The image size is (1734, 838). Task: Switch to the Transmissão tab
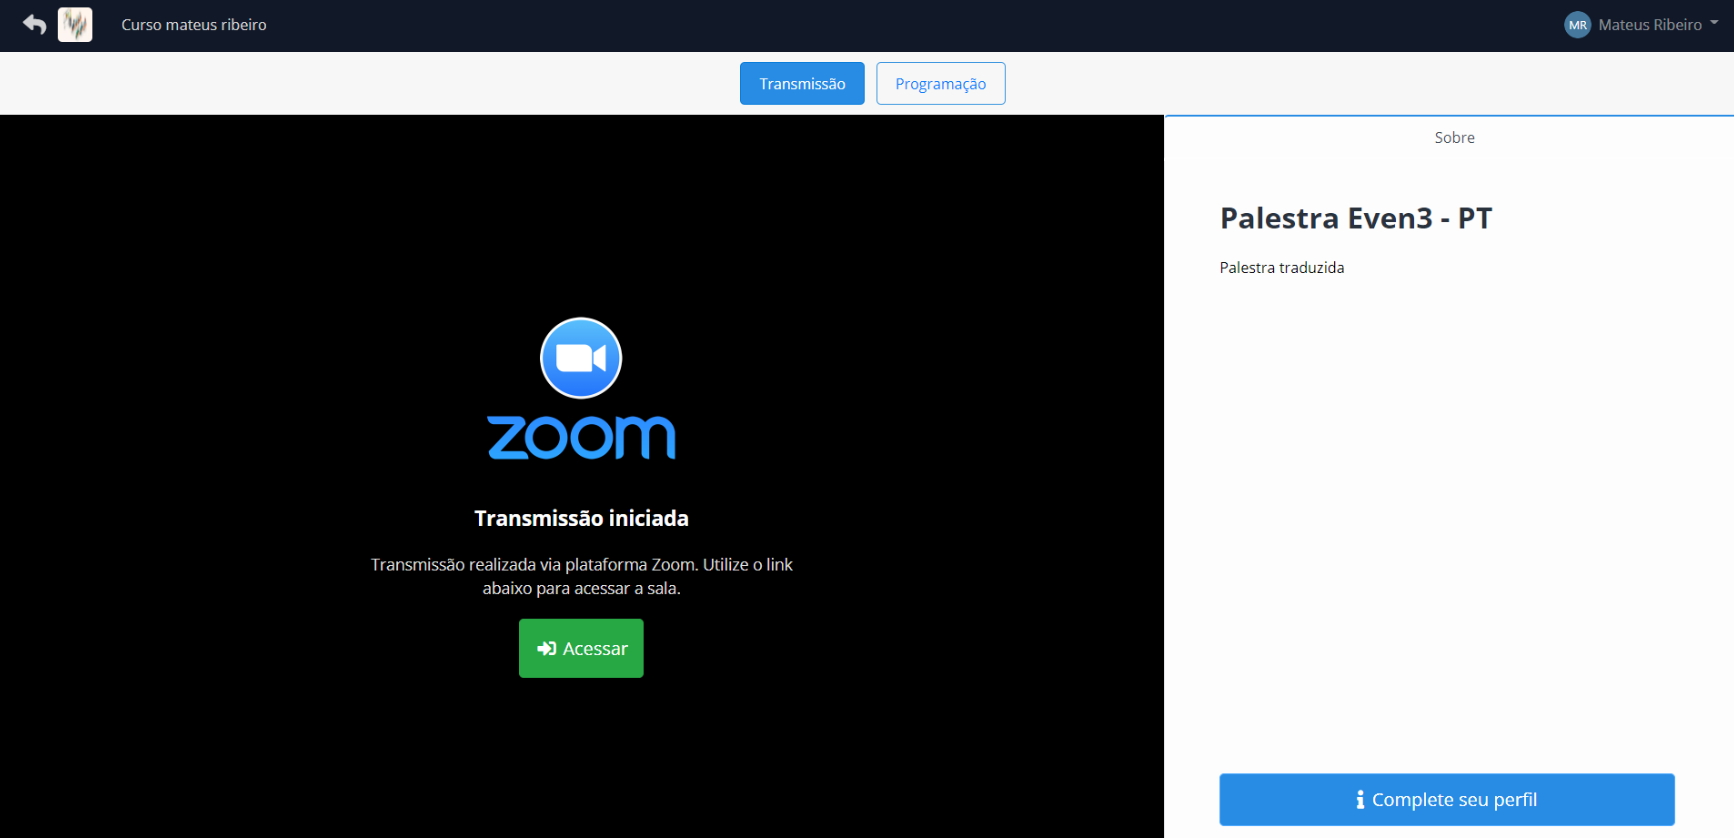tap(802, 83)
